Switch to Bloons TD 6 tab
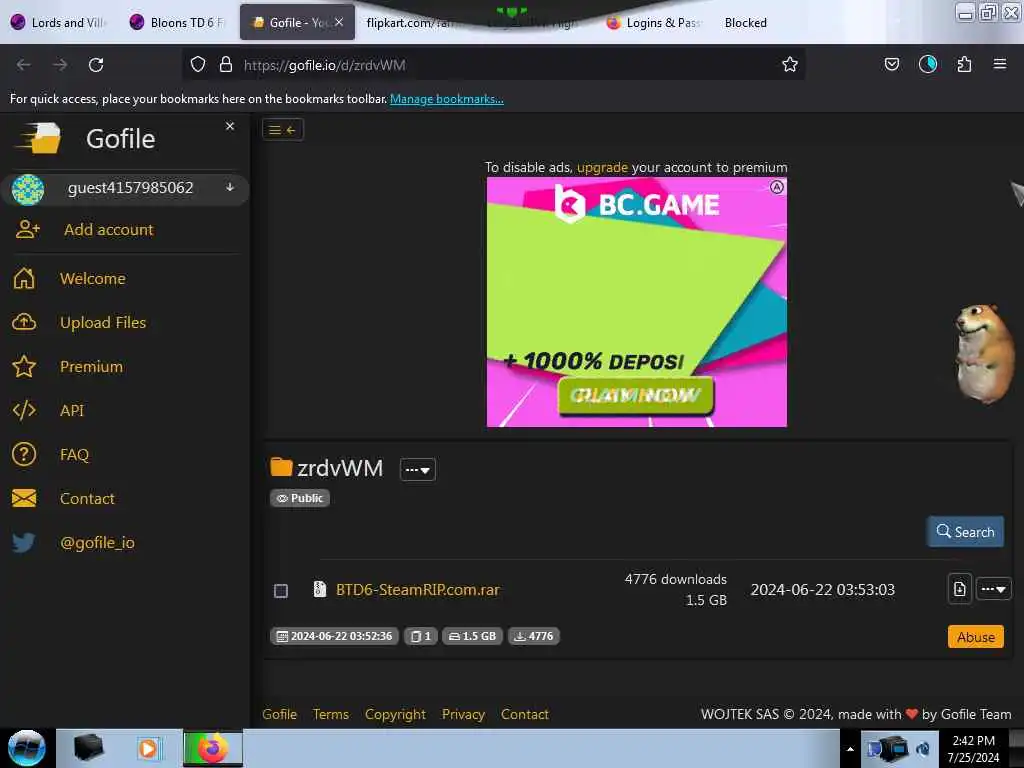The image size is (1024, 768). point(178,23)
